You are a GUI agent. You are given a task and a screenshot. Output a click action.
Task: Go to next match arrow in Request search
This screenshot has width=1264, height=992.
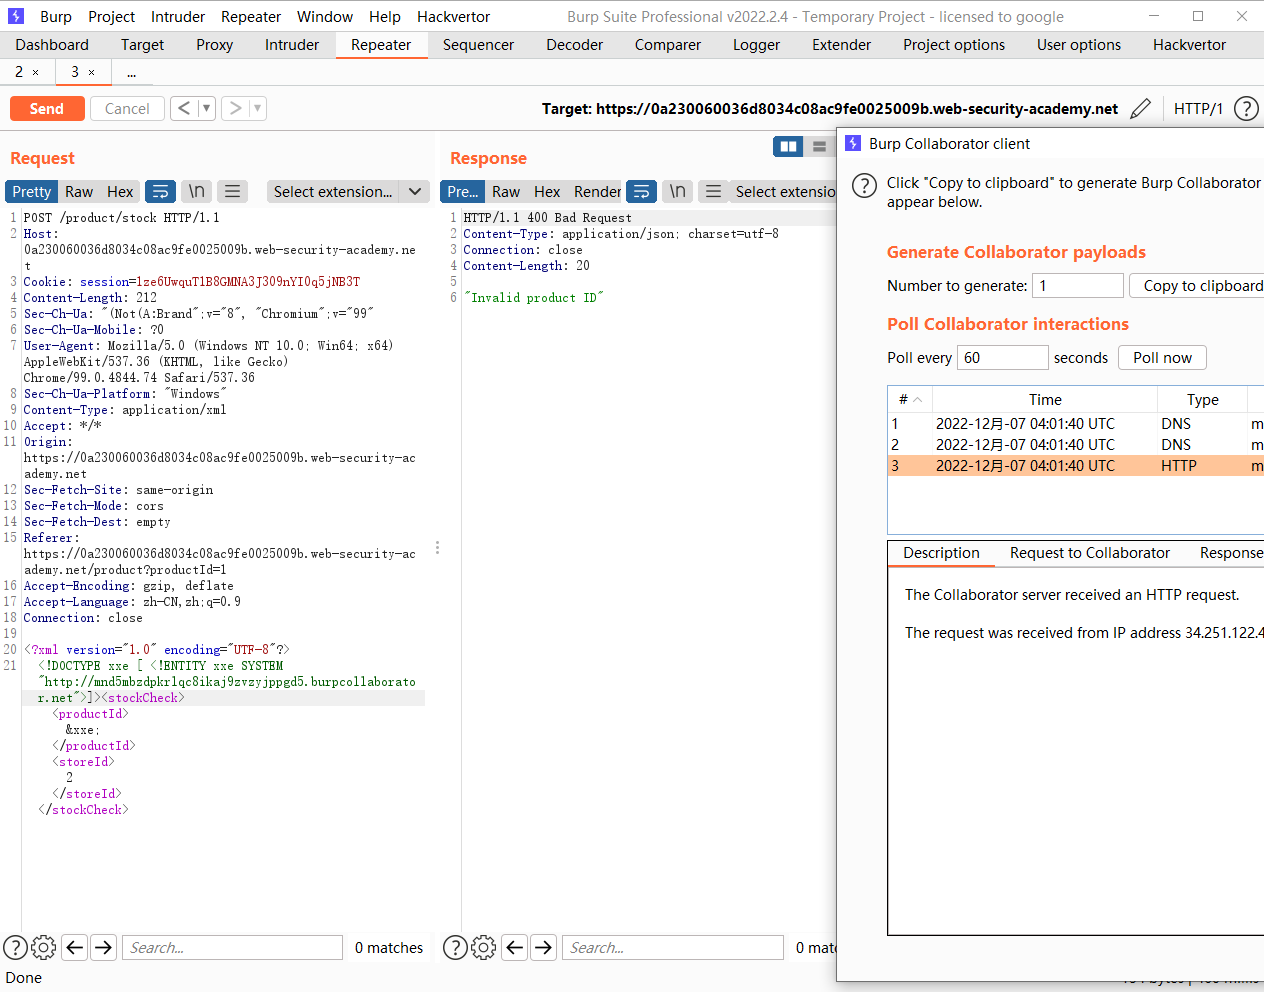coord(104,947)
